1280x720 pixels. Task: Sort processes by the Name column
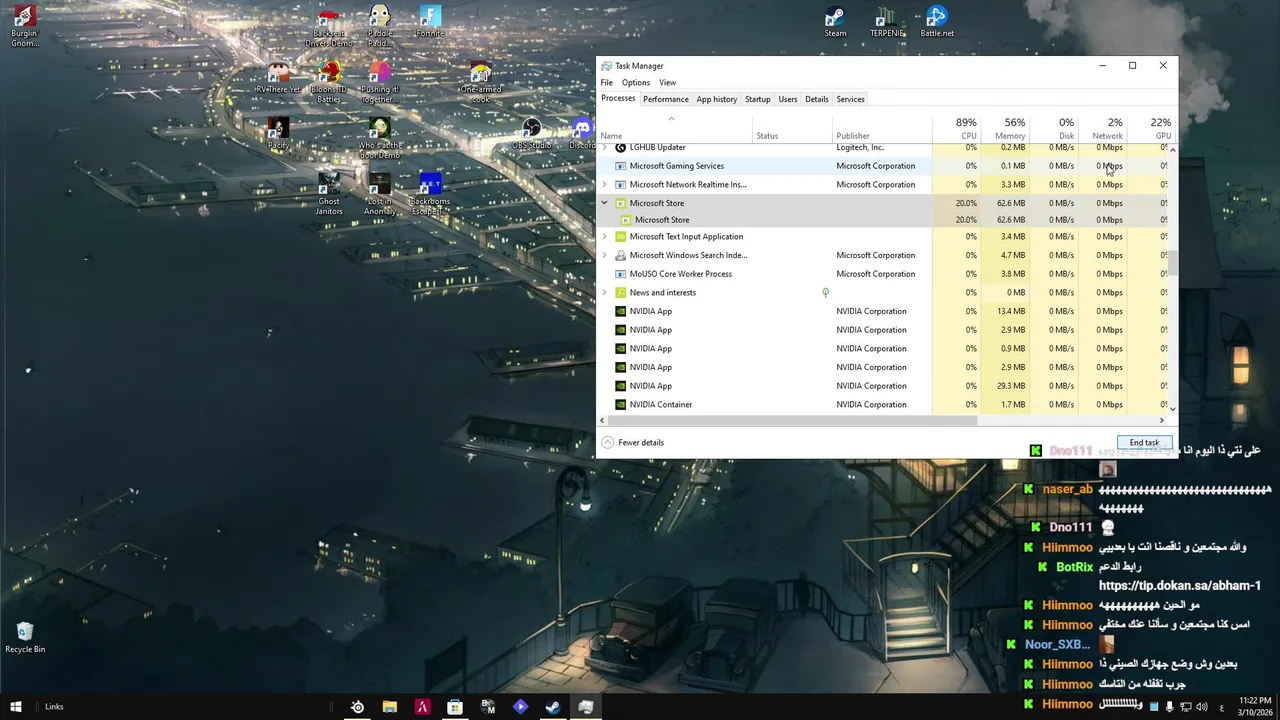coord(675,128)
